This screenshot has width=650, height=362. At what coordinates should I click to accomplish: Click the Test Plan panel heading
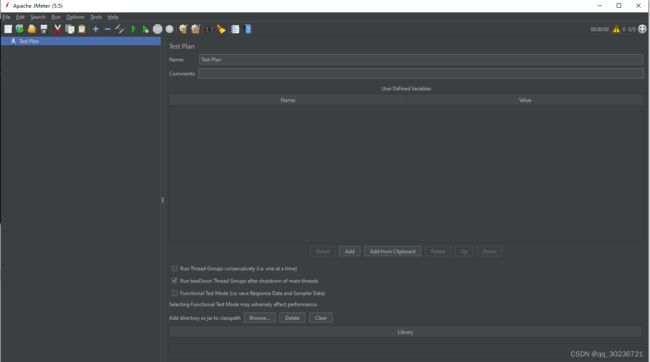pos(182,46)
